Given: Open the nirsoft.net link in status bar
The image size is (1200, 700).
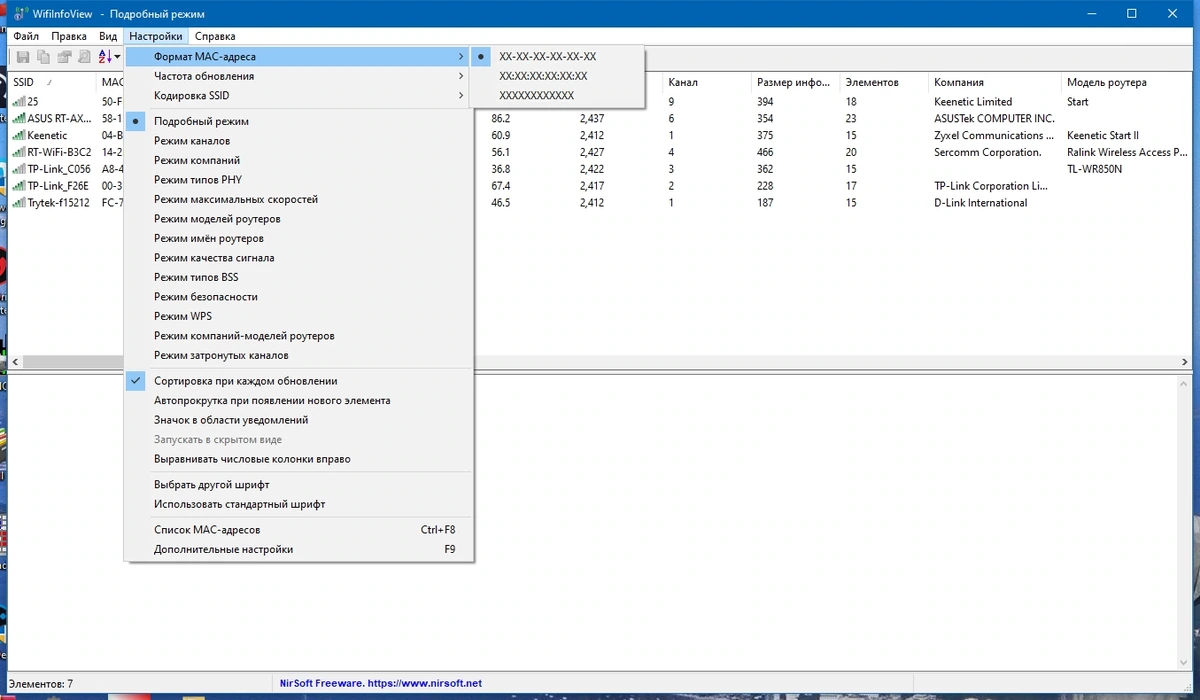Looking at the screenshot, I should pyautogui.click(x=379, y=684).
